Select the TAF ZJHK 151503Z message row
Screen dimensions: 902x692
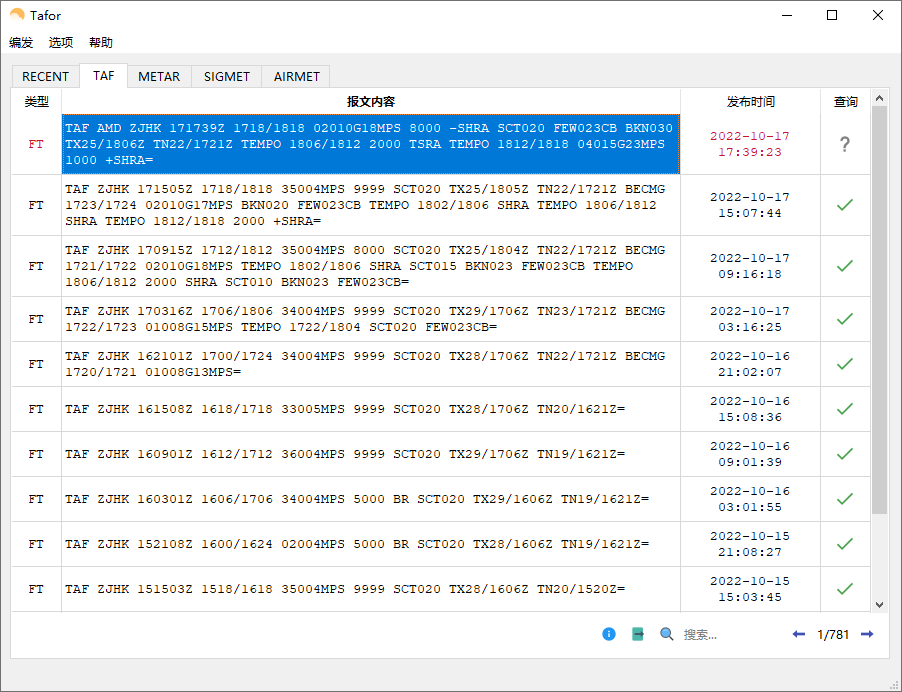(370, 588)
